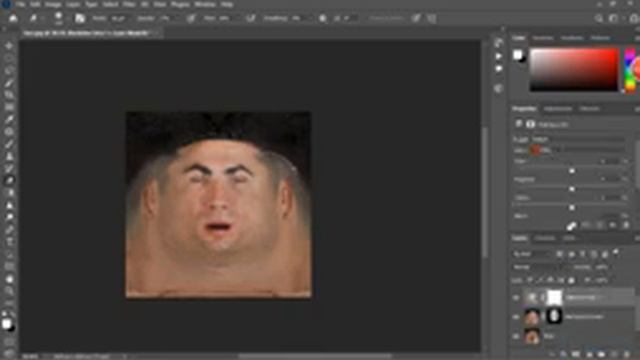The height and width of the screenshot is (360, 640).
Task: Open the Help menu
Action: point(227,4)
